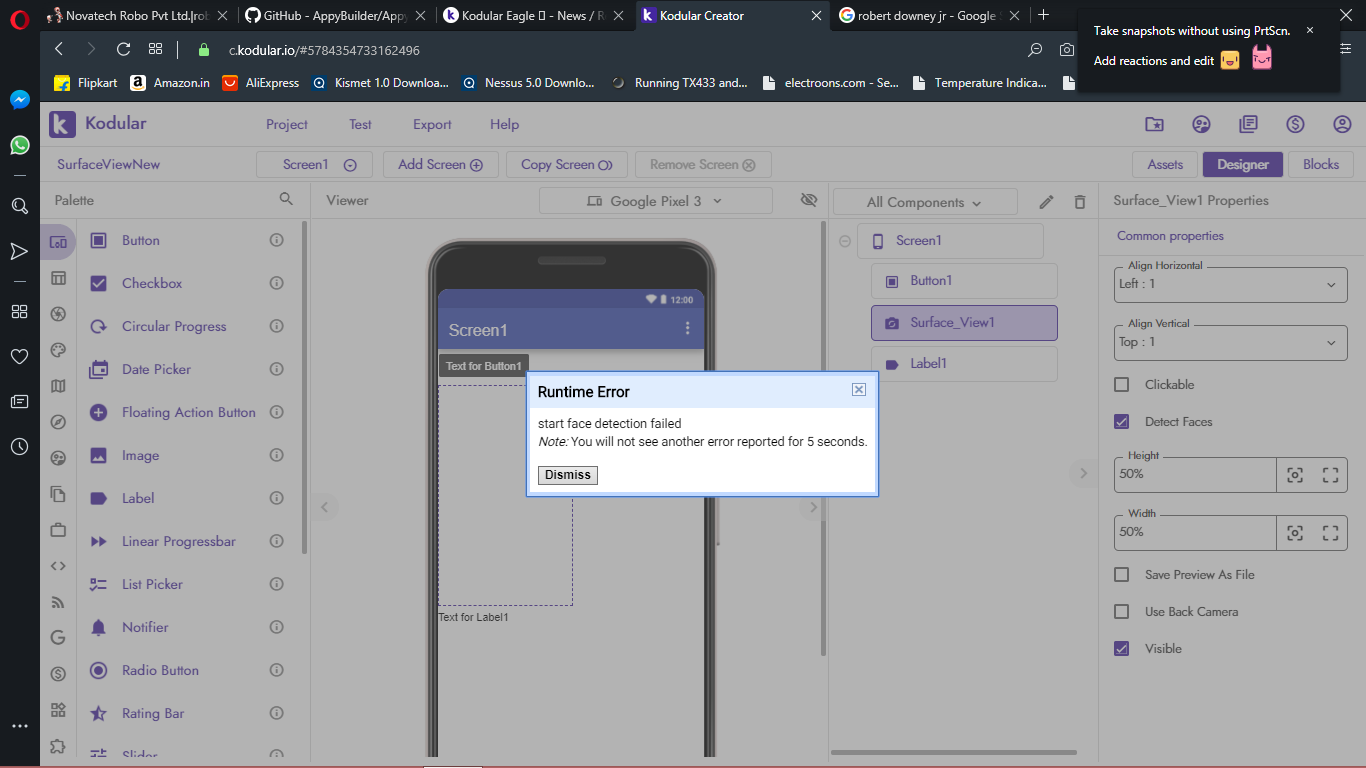
Task: Switch to the Blocks view
Action: click(1320, 165)
